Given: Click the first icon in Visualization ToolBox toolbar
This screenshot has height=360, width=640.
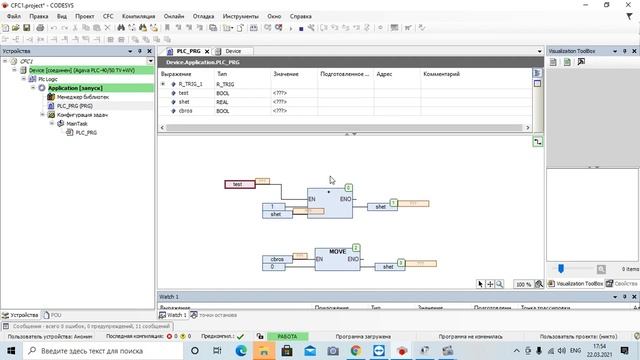Looking at the screenshot, I should (x=553, y=62).
